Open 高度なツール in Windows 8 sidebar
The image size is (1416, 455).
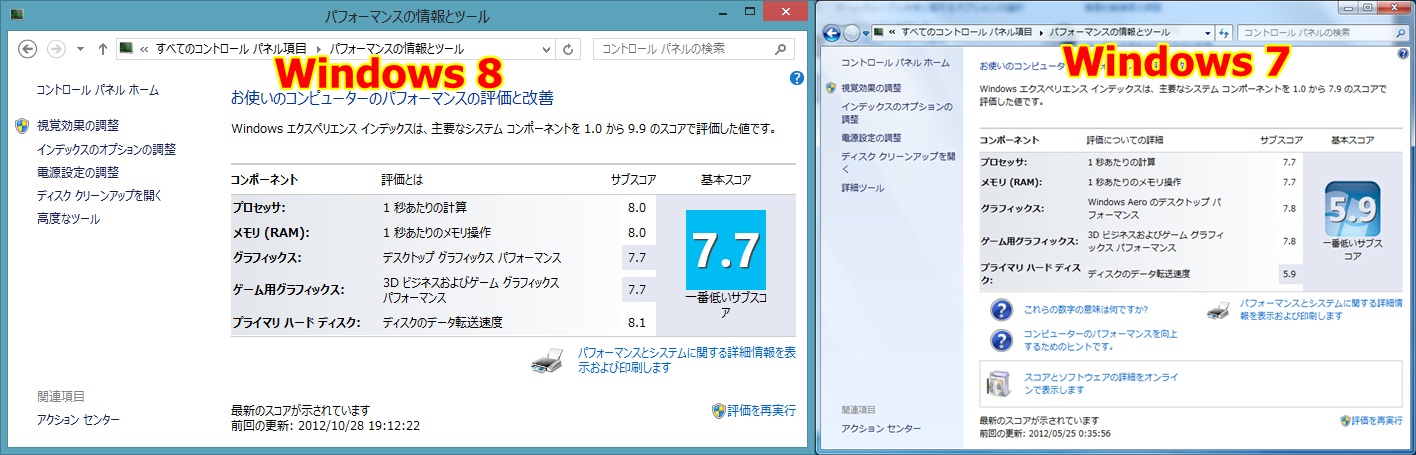tap(68, 218)
